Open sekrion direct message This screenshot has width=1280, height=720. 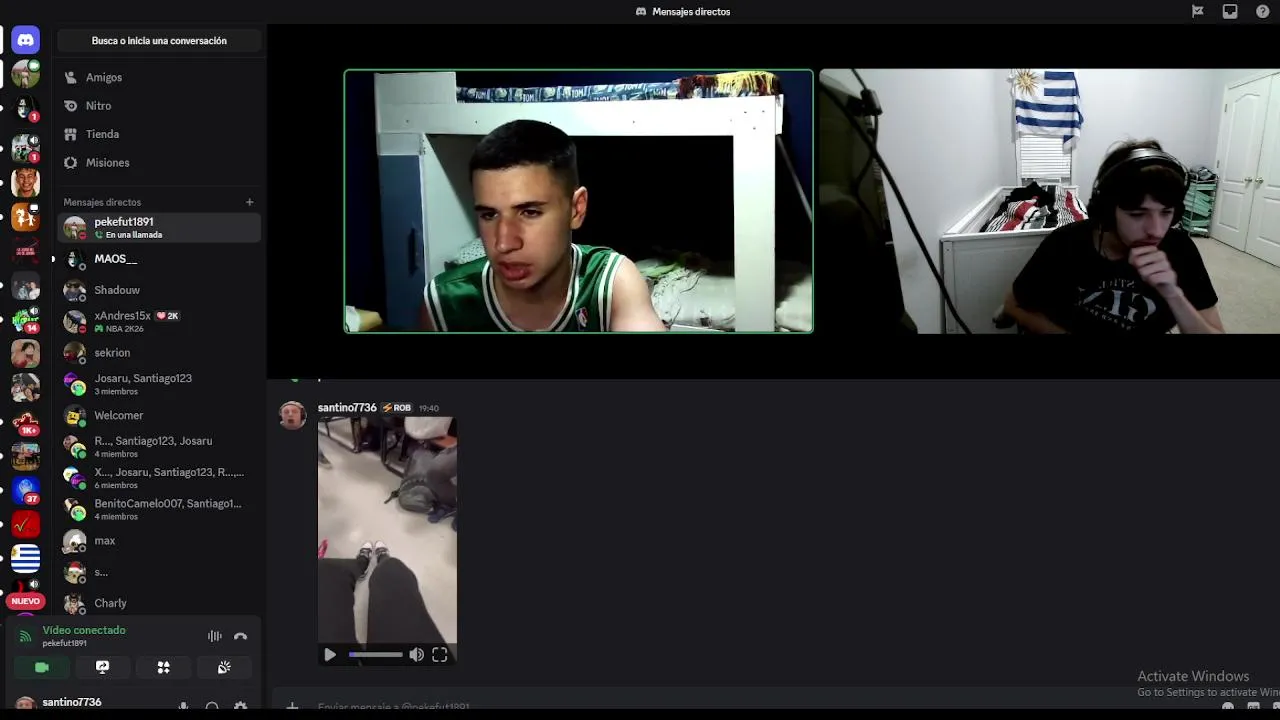coord(160,353)
